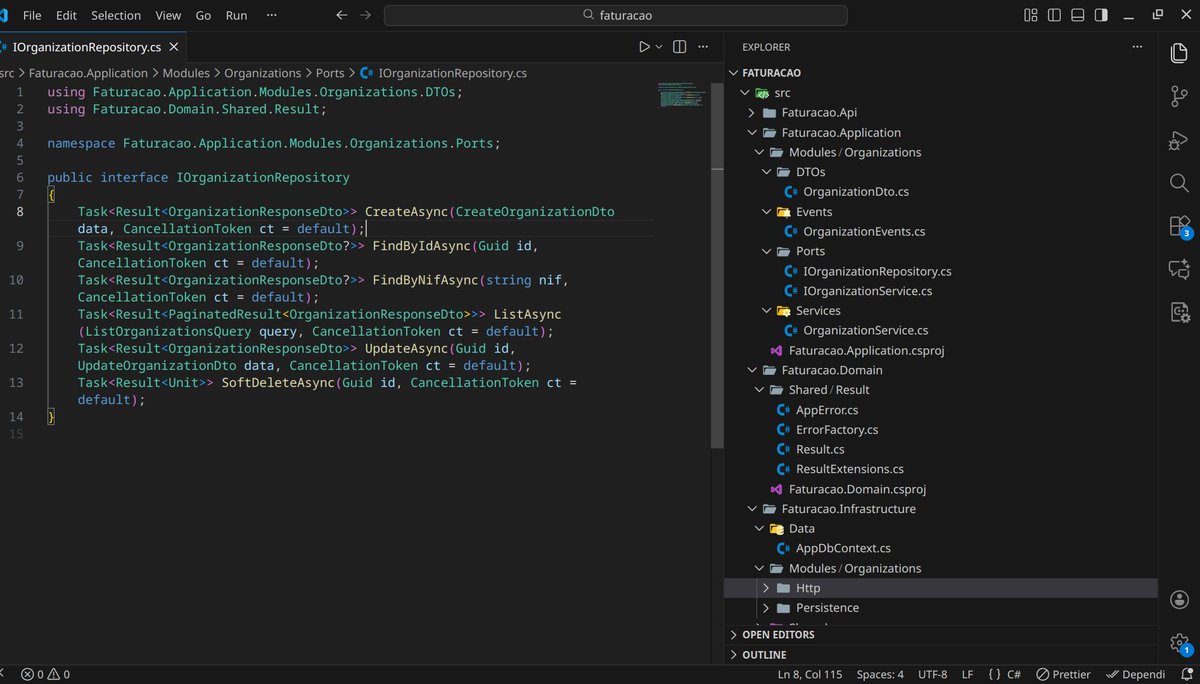The image size is (1200, 684).
Task: Open the Accounts icon in activity bar
Action: (1179, 600)
